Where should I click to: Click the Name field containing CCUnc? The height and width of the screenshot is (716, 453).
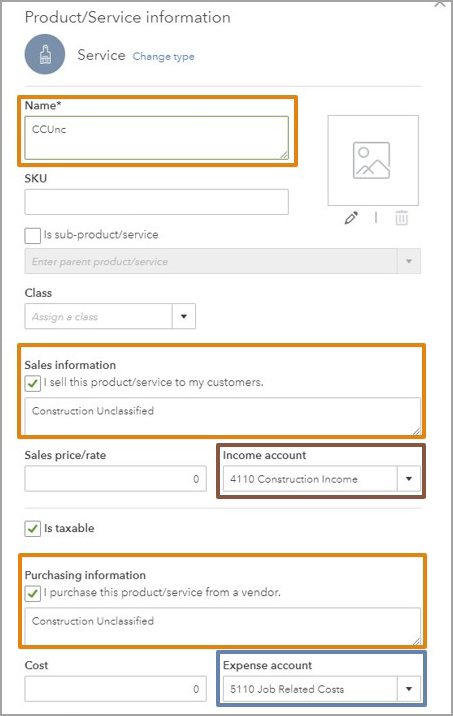pyautogui.click(x=157, y=138)
